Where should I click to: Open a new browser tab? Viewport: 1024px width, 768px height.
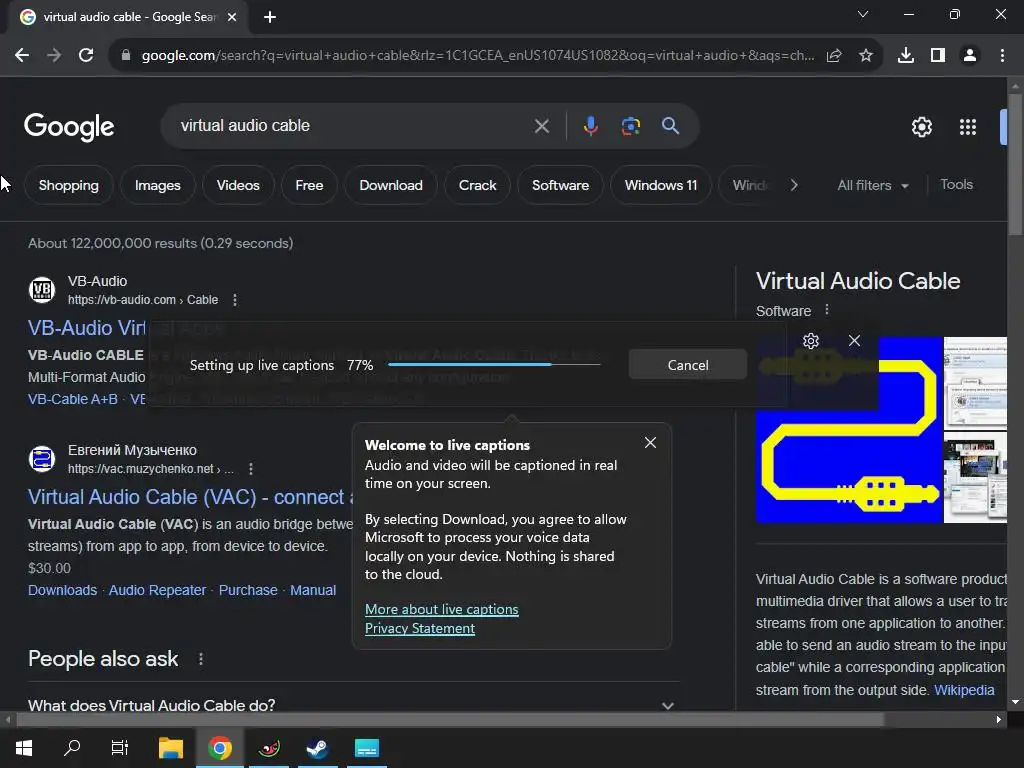point(270,17)
